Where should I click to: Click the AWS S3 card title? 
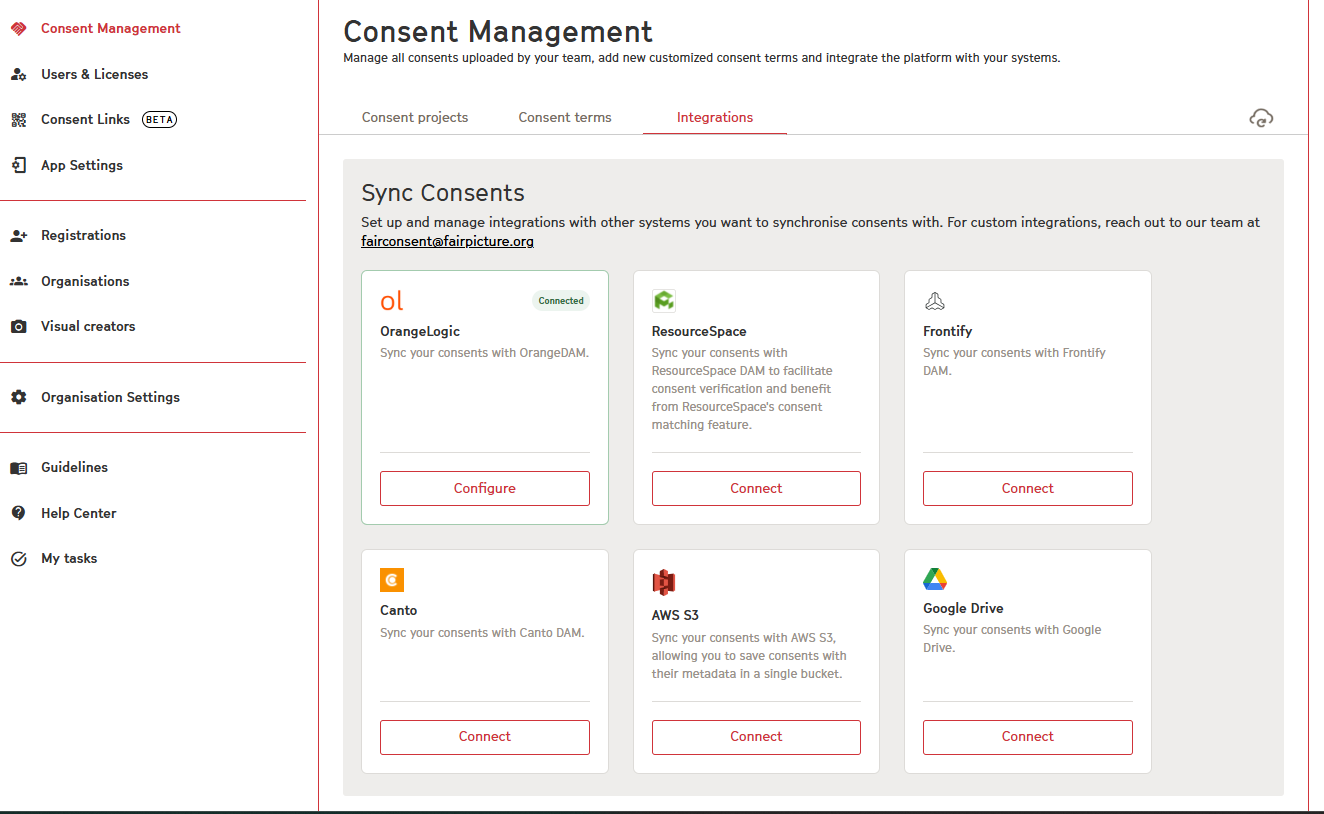(675, 616)
